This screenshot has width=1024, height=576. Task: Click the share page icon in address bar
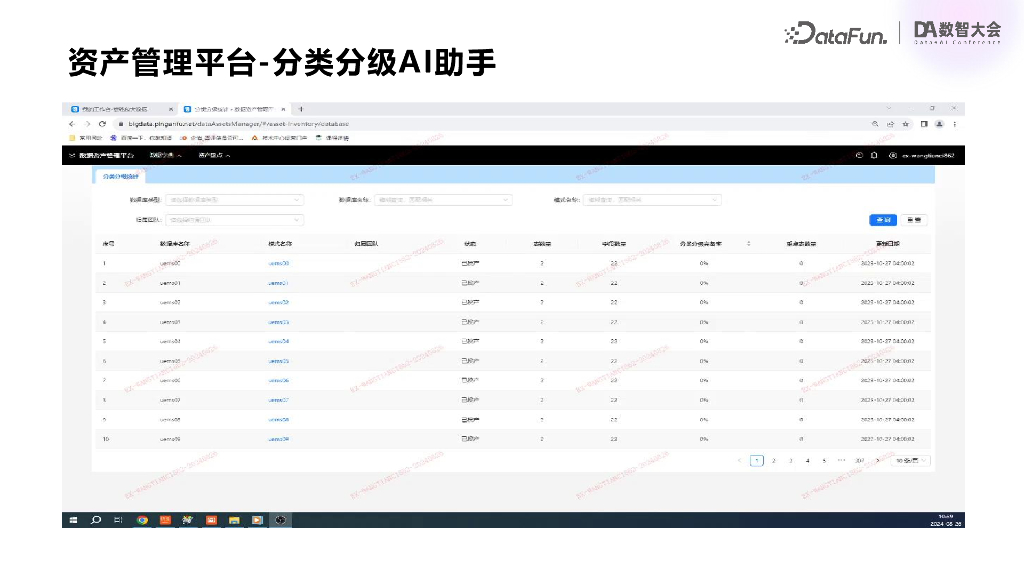coord(891,124)
